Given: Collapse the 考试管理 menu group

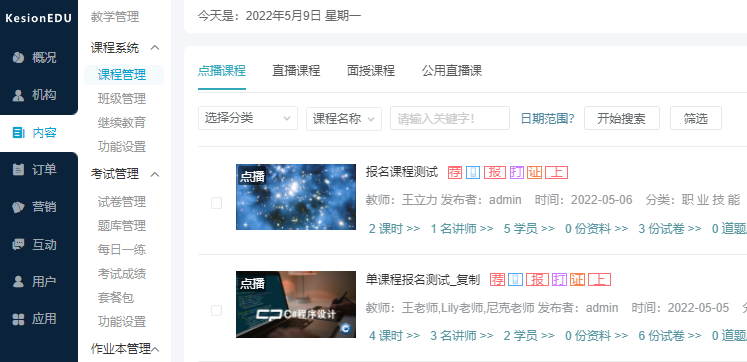Looking at the screenshot, I should (x=155, y=174).
